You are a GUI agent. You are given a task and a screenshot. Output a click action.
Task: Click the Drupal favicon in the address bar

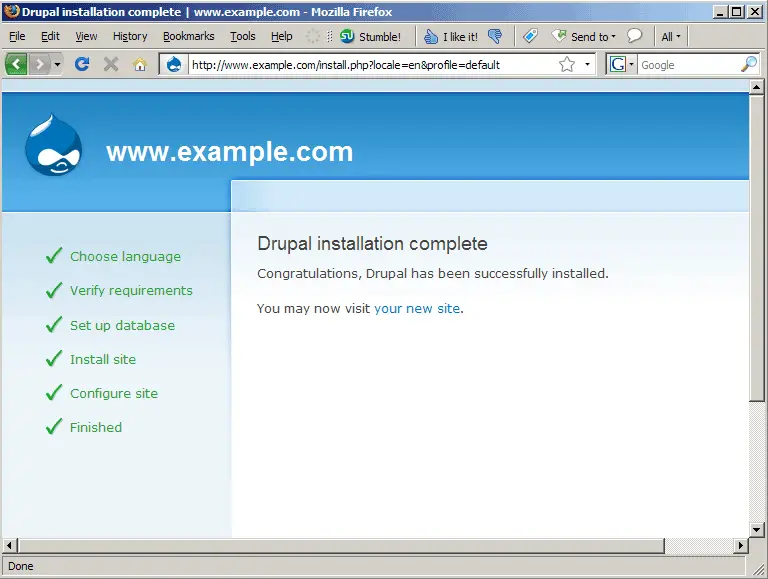pos(174,64)
